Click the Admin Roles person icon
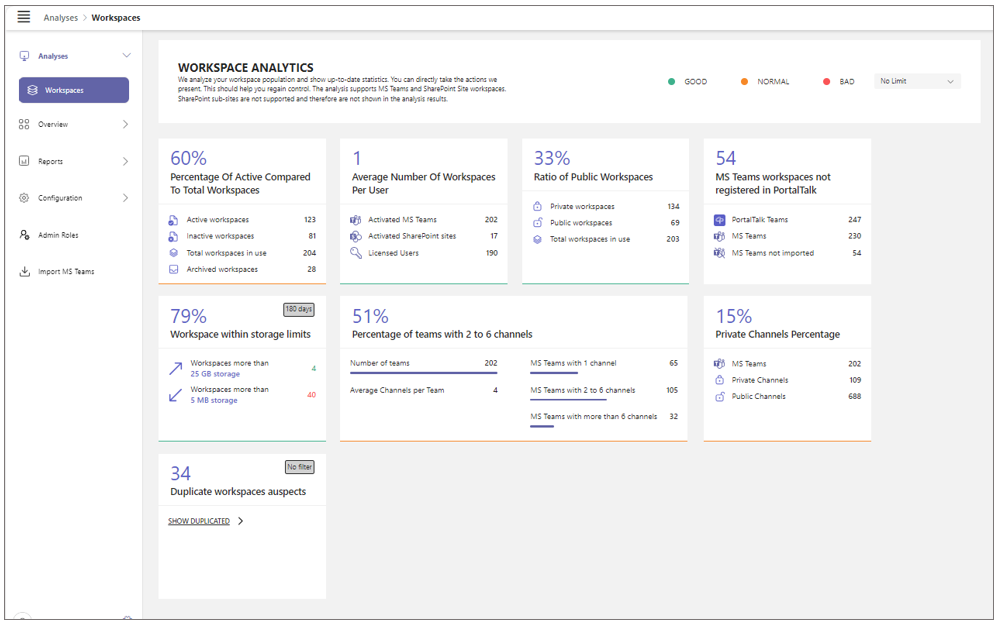This screenshot has height=621, width=998. [24, 235]
